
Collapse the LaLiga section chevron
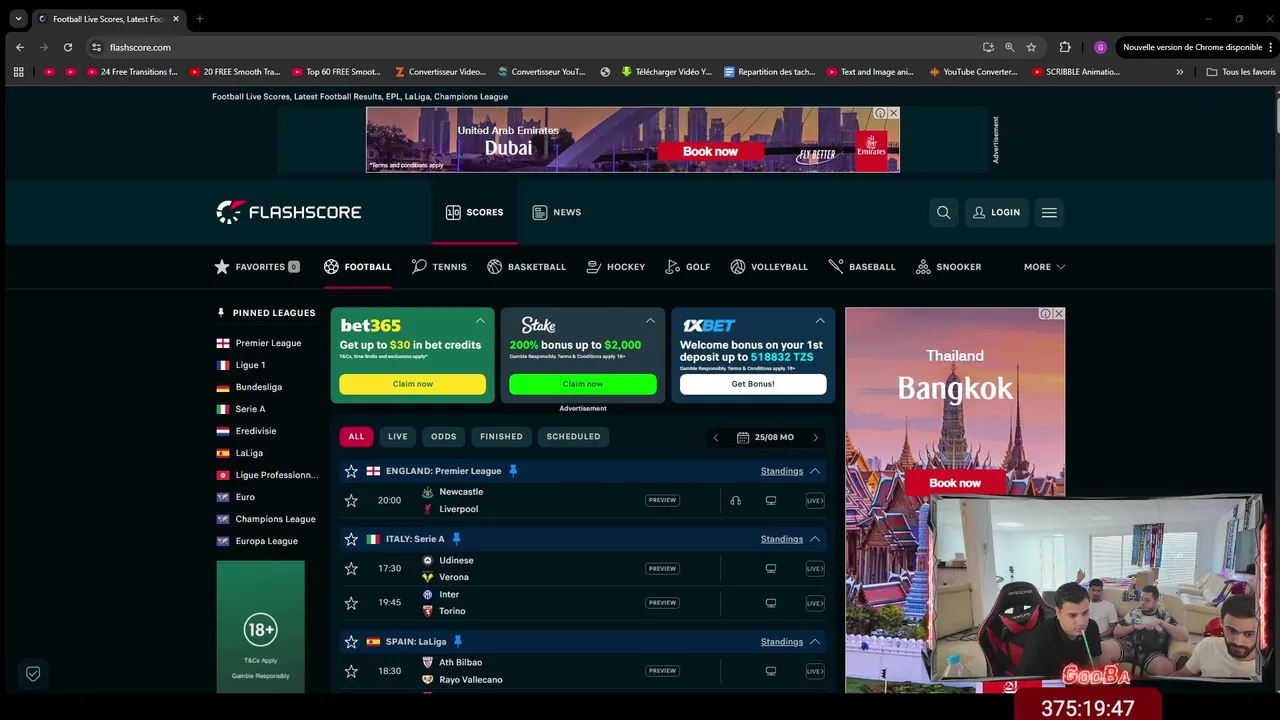pyautogui.click(x=815, y=642)
